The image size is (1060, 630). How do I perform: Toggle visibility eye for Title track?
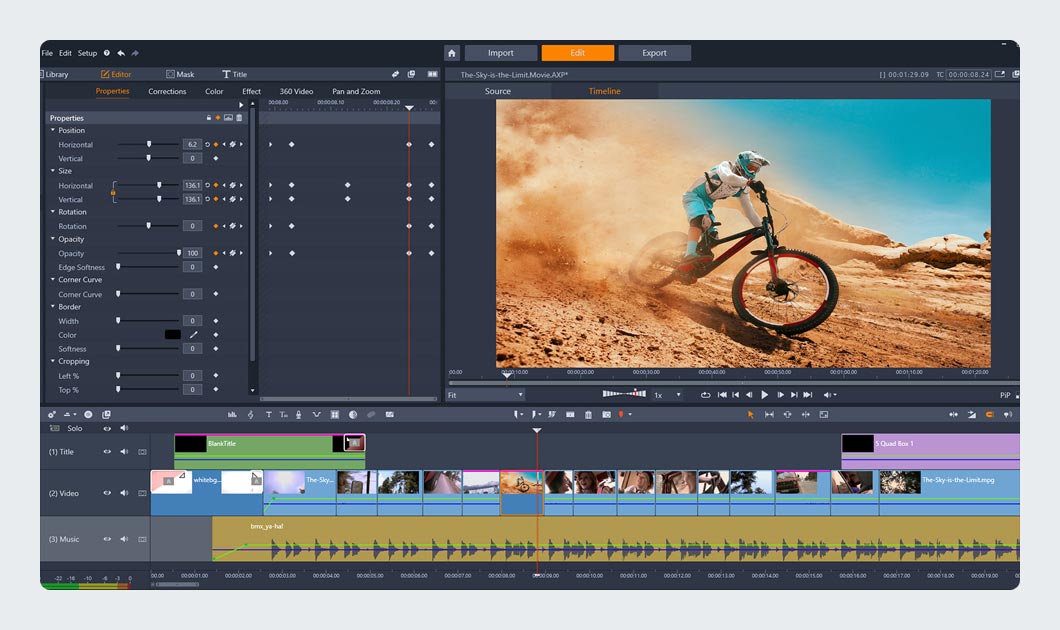[107, 452]
